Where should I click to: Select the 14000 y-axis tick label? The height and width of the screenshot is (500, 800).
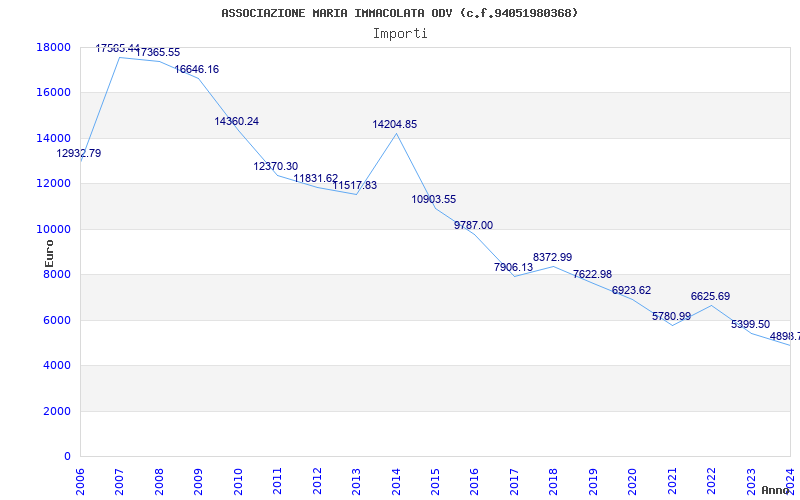click(x=54, y=138)
